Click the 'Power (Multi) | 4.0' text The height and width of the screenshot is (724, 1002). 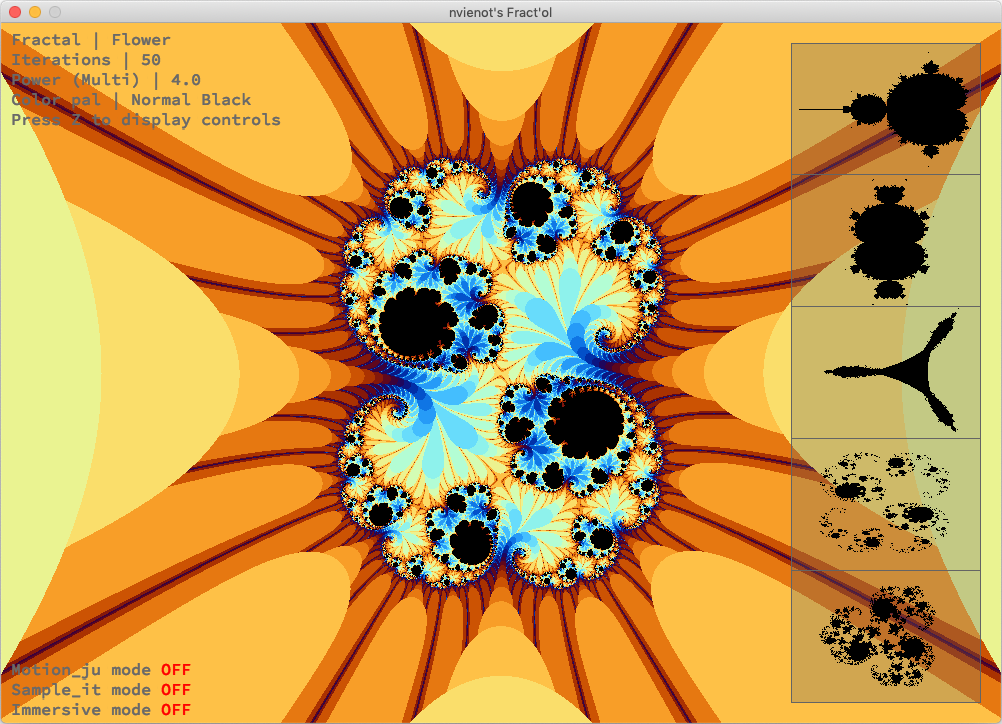[106, 80]
